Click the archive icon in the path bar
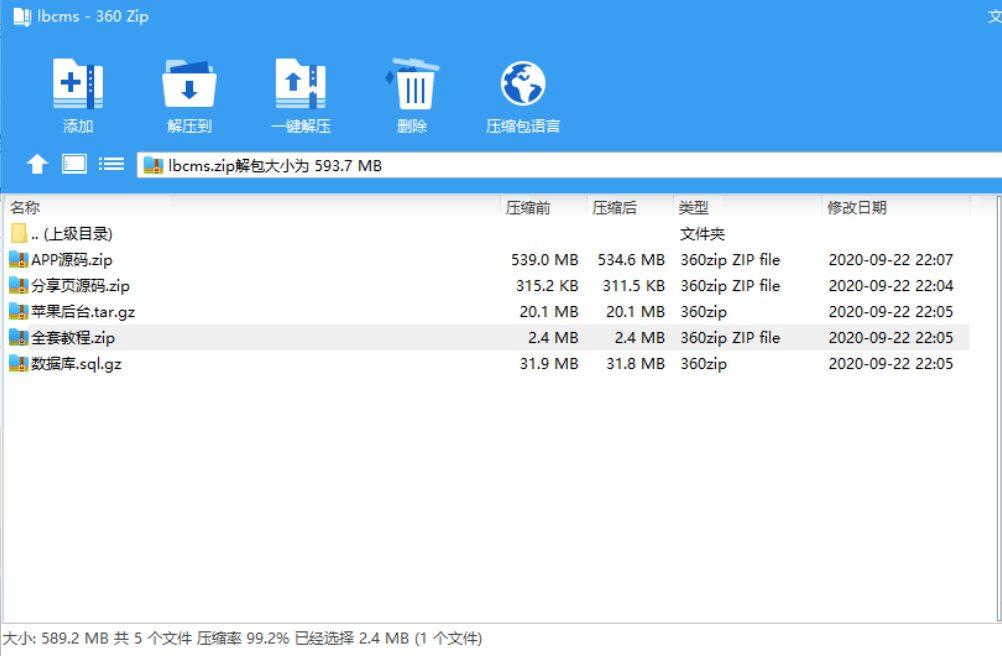The image size is (1002, 666). pos(153,166)
